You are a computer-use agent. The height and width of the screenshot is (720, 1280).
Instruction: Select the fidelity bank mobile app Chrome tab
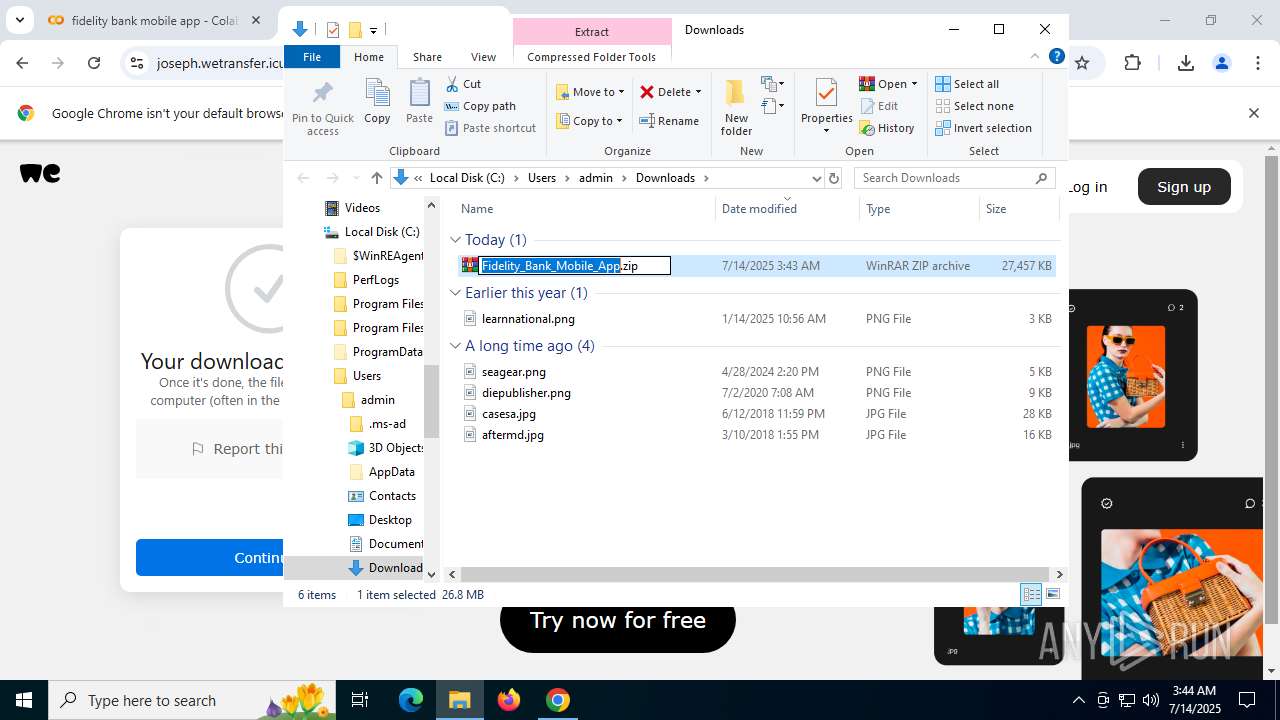155,20
